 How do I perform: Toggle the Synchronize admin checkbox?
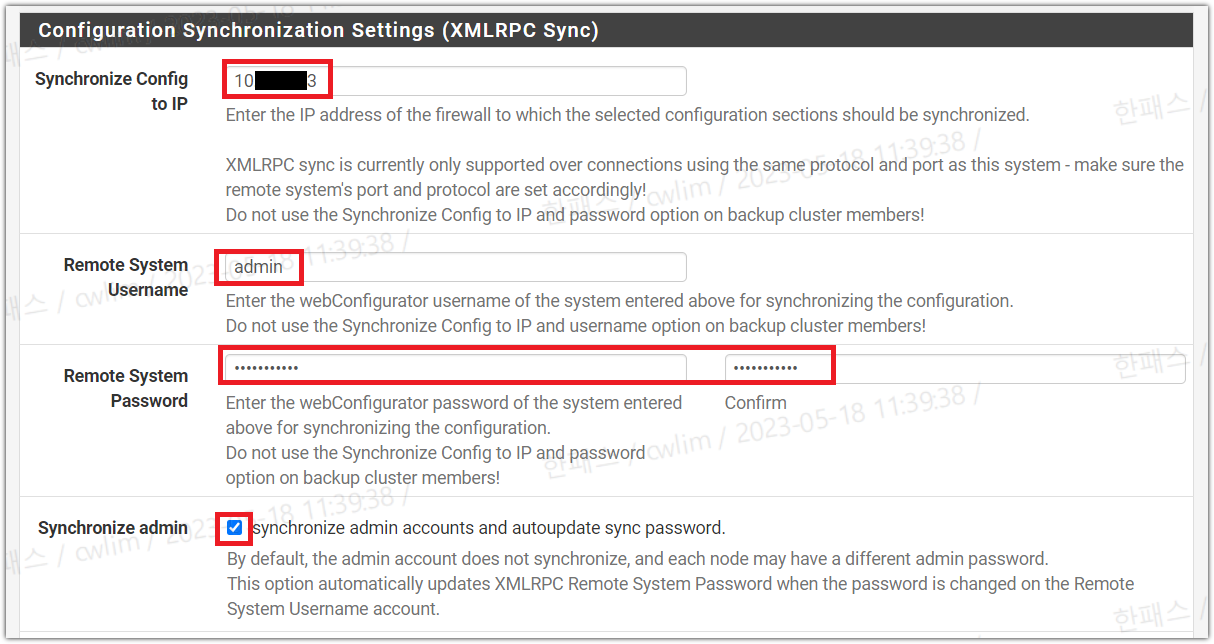click(235, 527)
